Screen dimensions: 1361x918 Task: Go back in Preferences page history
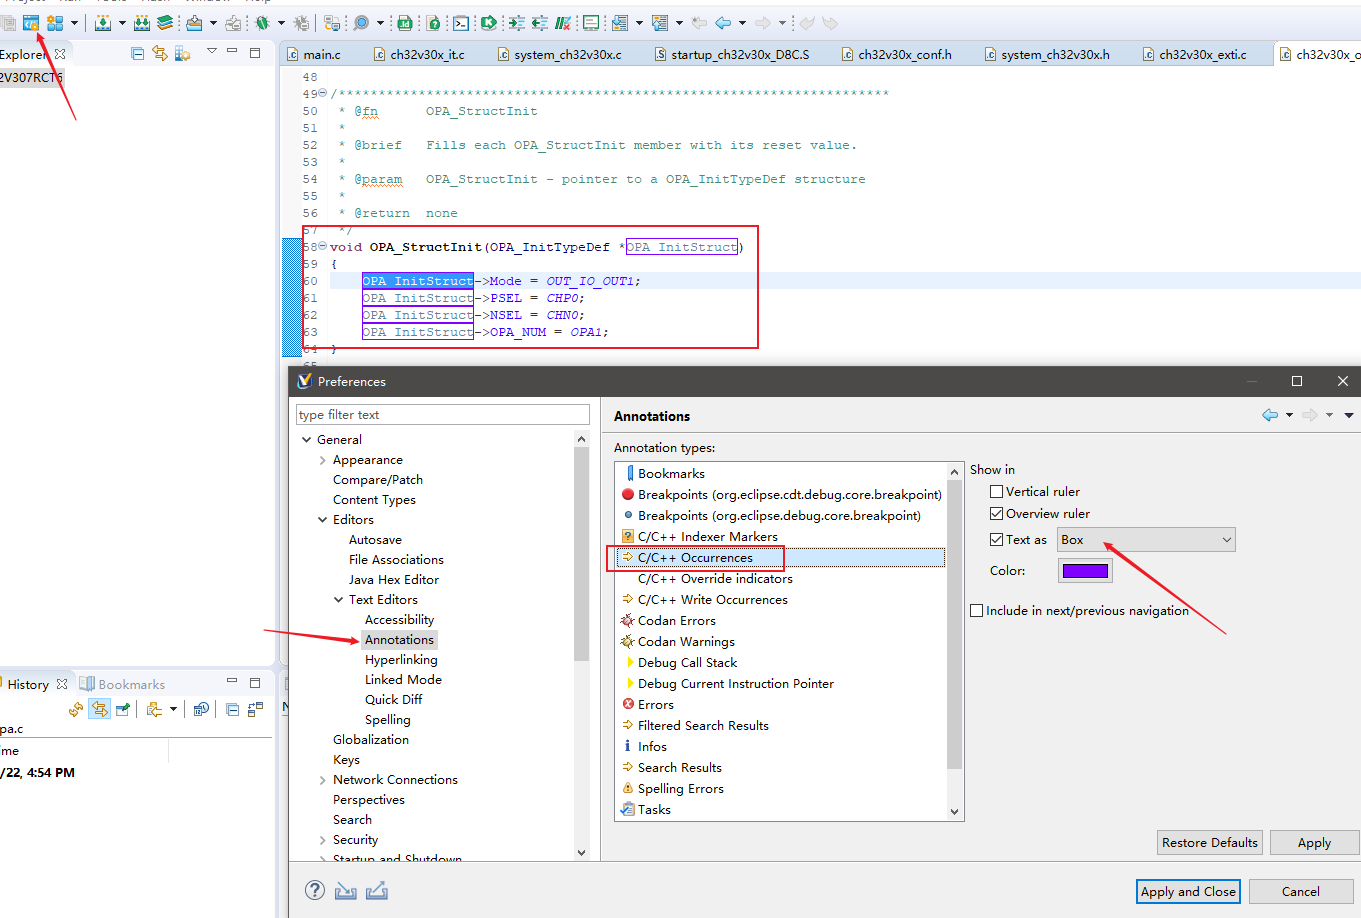pyautogui.click(x=1270, y=415)
